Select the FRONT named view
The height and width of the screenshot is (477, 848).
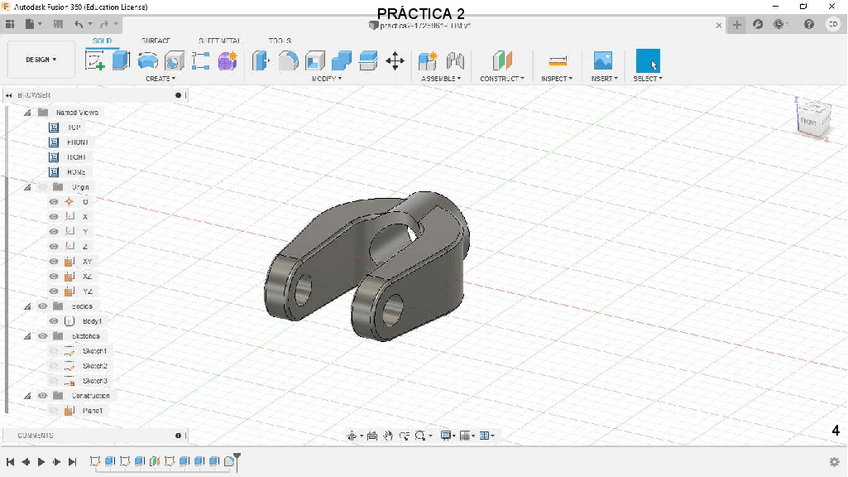click(76, 142)
